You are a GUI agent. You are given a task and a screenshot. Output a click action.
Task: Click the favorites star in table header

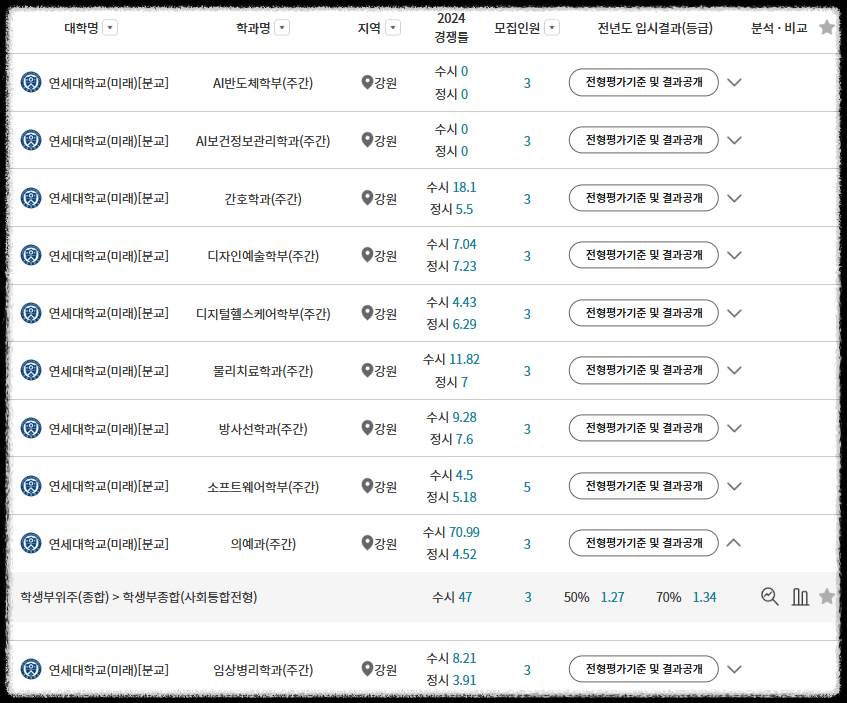826,27
